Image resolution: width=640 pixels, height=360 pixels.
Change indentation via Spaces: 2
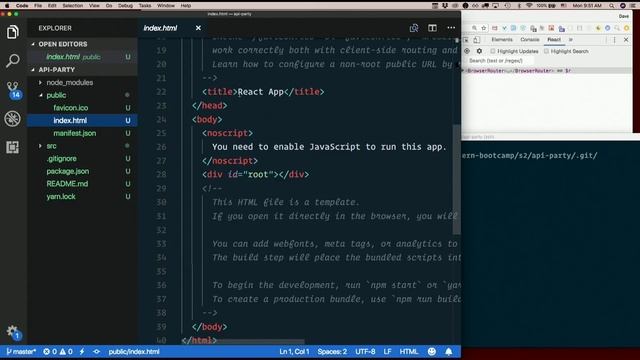pos(332,351)
